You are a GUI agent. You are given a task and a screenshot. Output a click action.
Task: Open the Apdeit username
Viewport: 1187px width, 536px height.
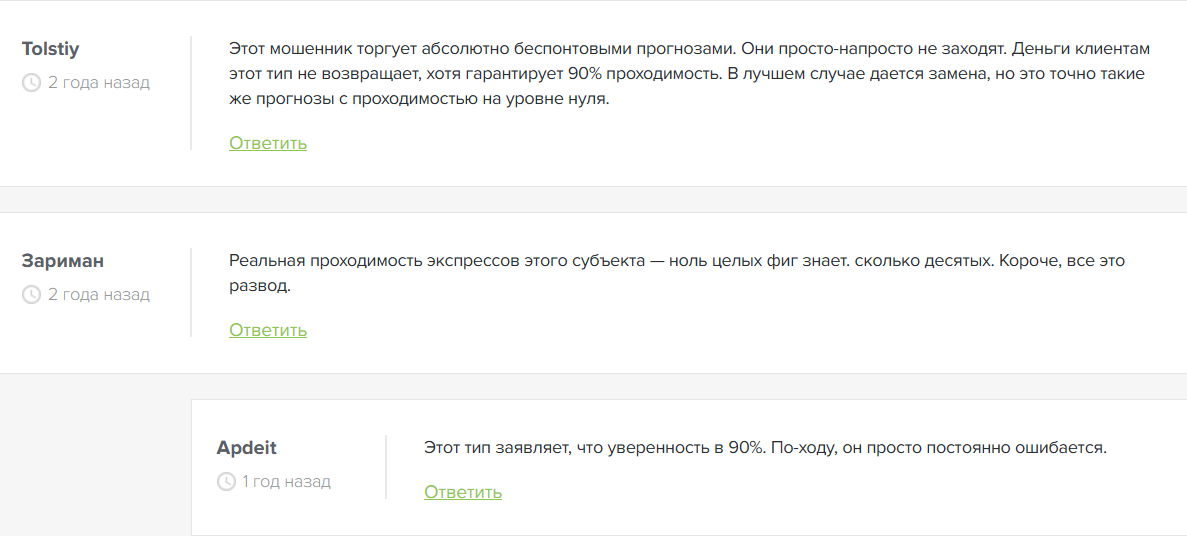[x=246, y=448]
